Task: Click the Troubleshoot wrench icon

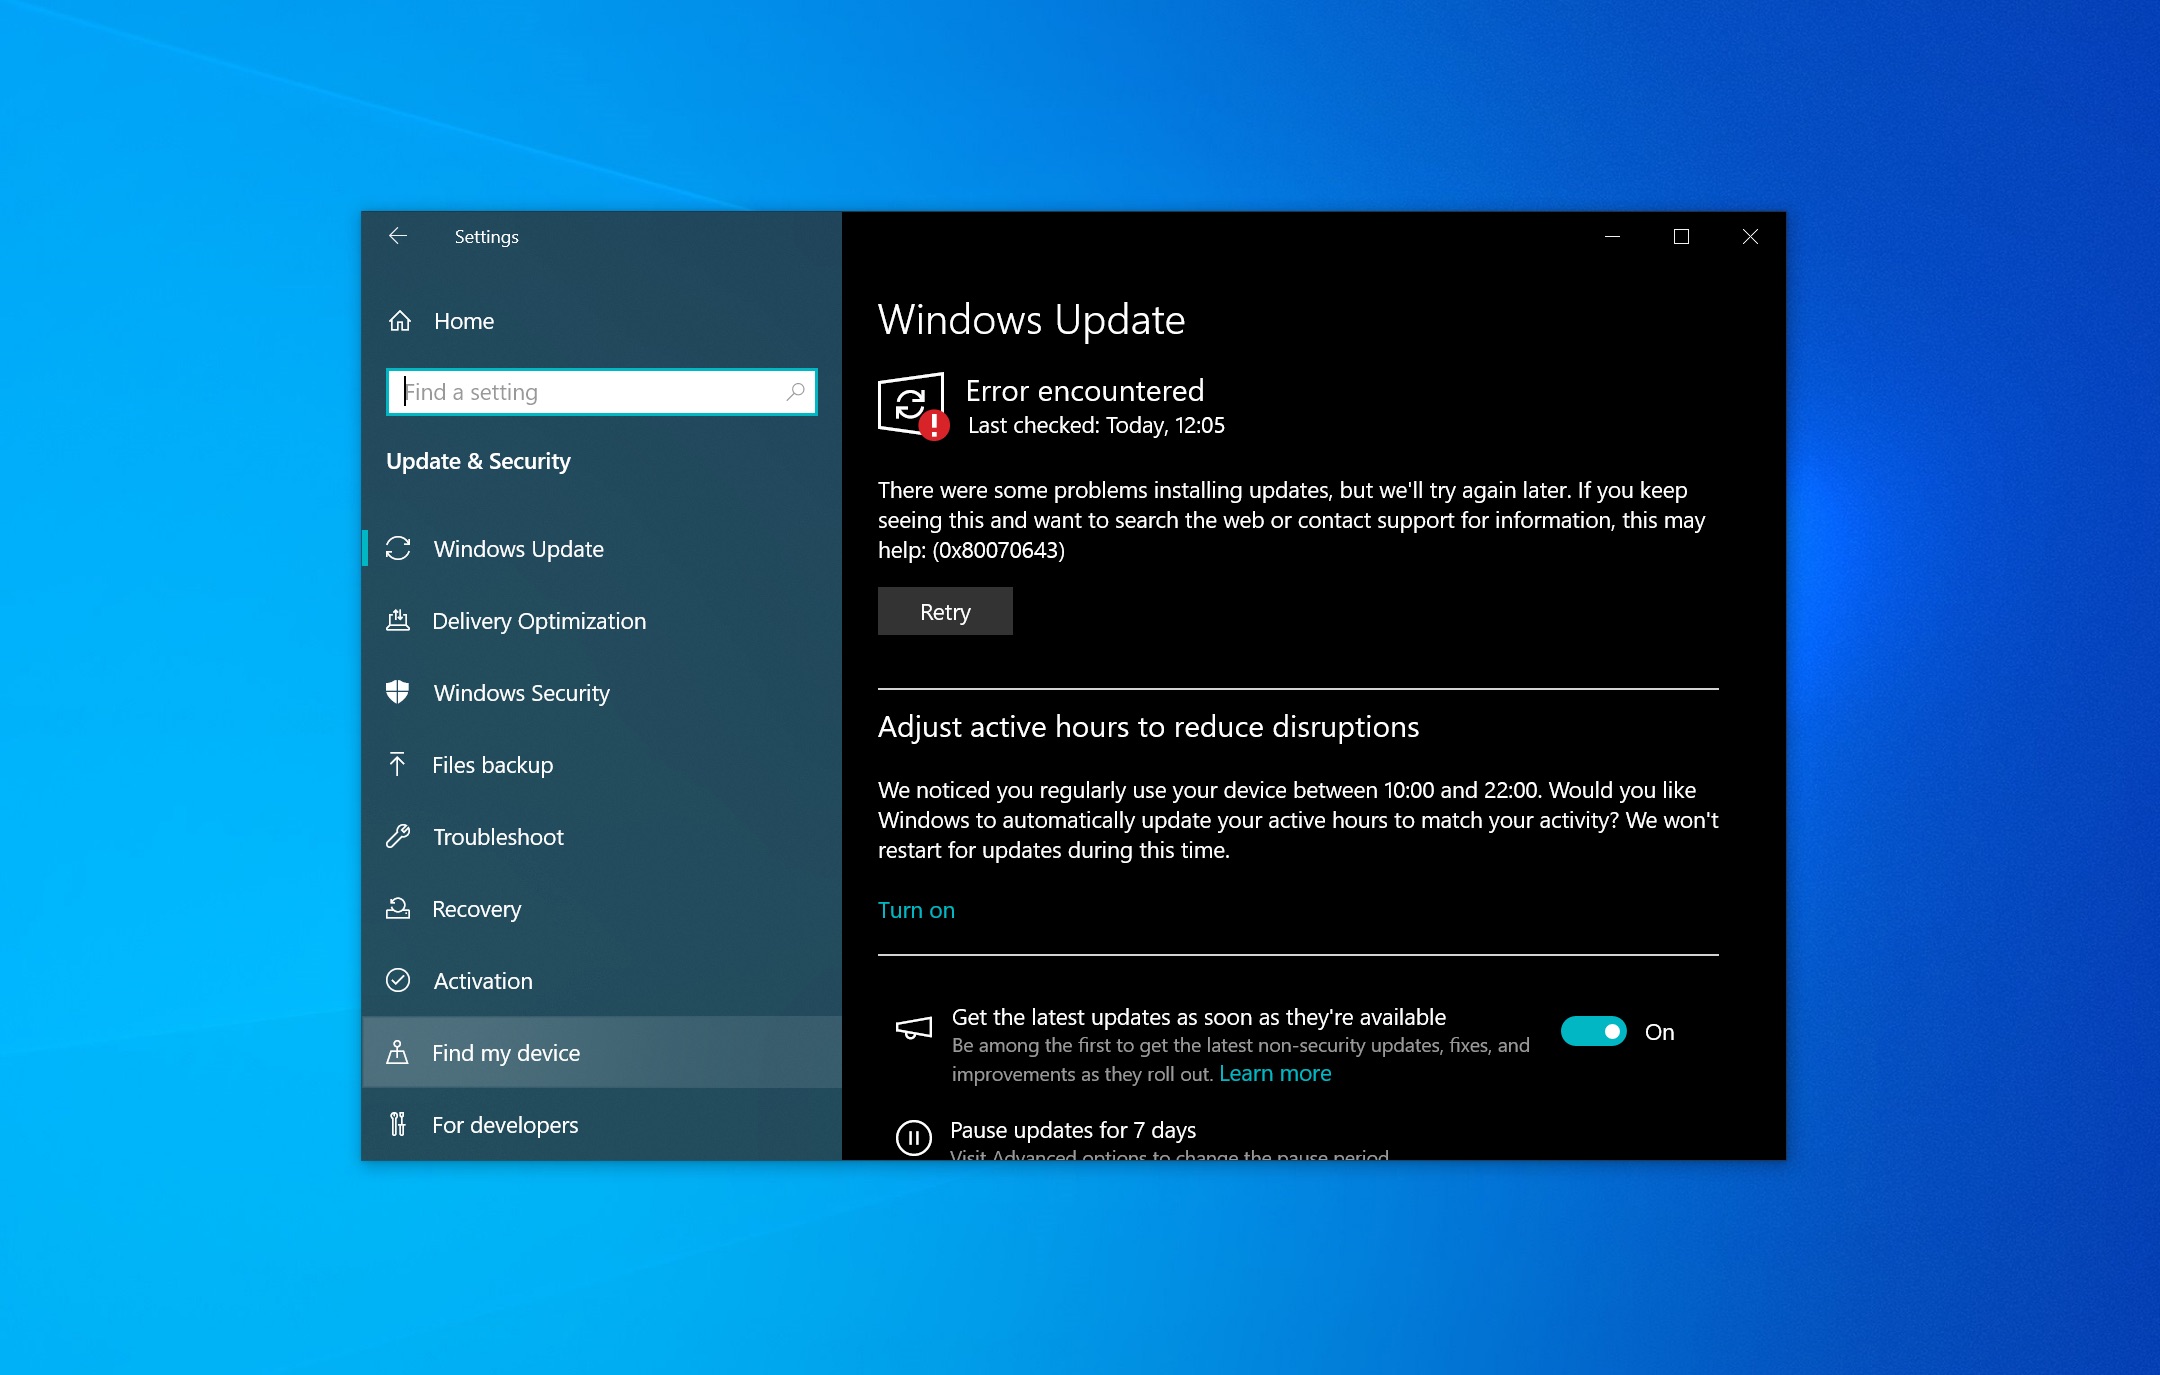Action: point(401,835)
